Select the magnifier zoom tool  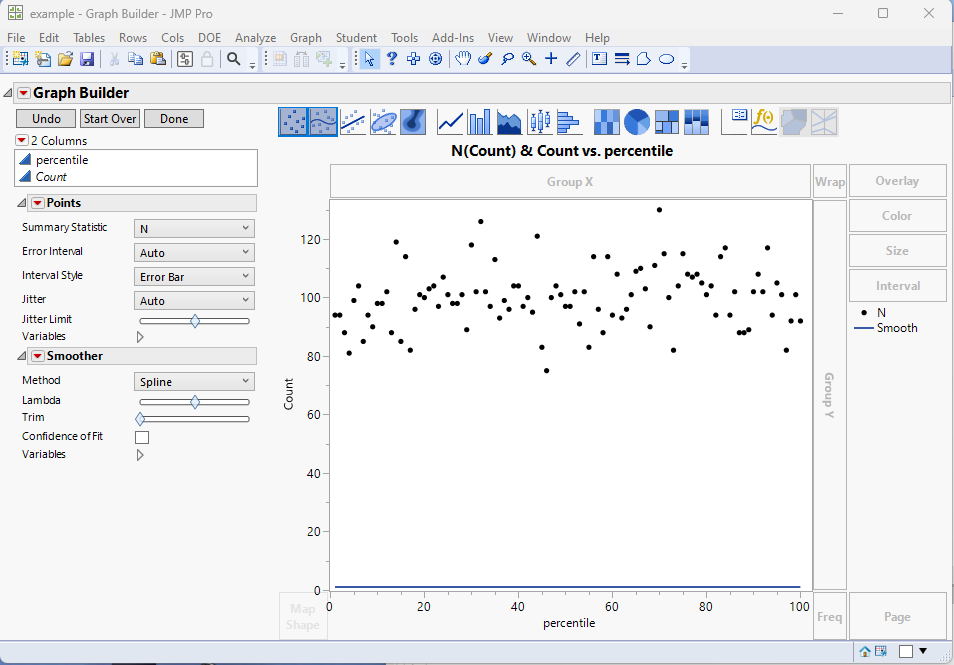coord(528,59)
